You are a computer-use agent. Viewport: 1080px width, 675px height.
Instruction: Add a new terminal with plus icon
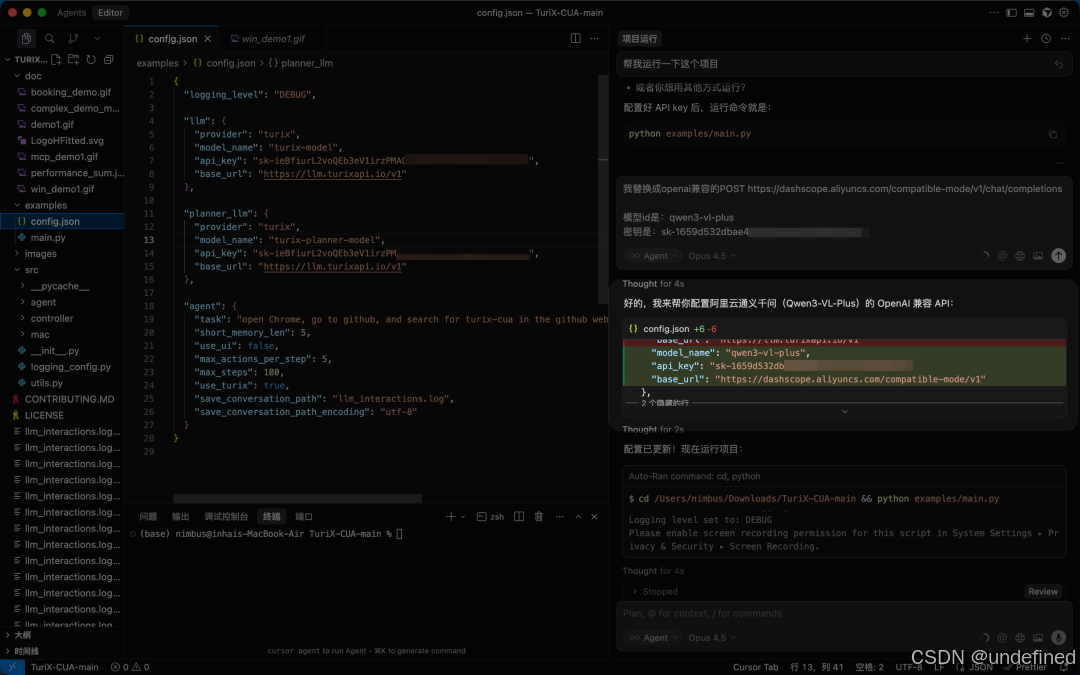(450, 517)
